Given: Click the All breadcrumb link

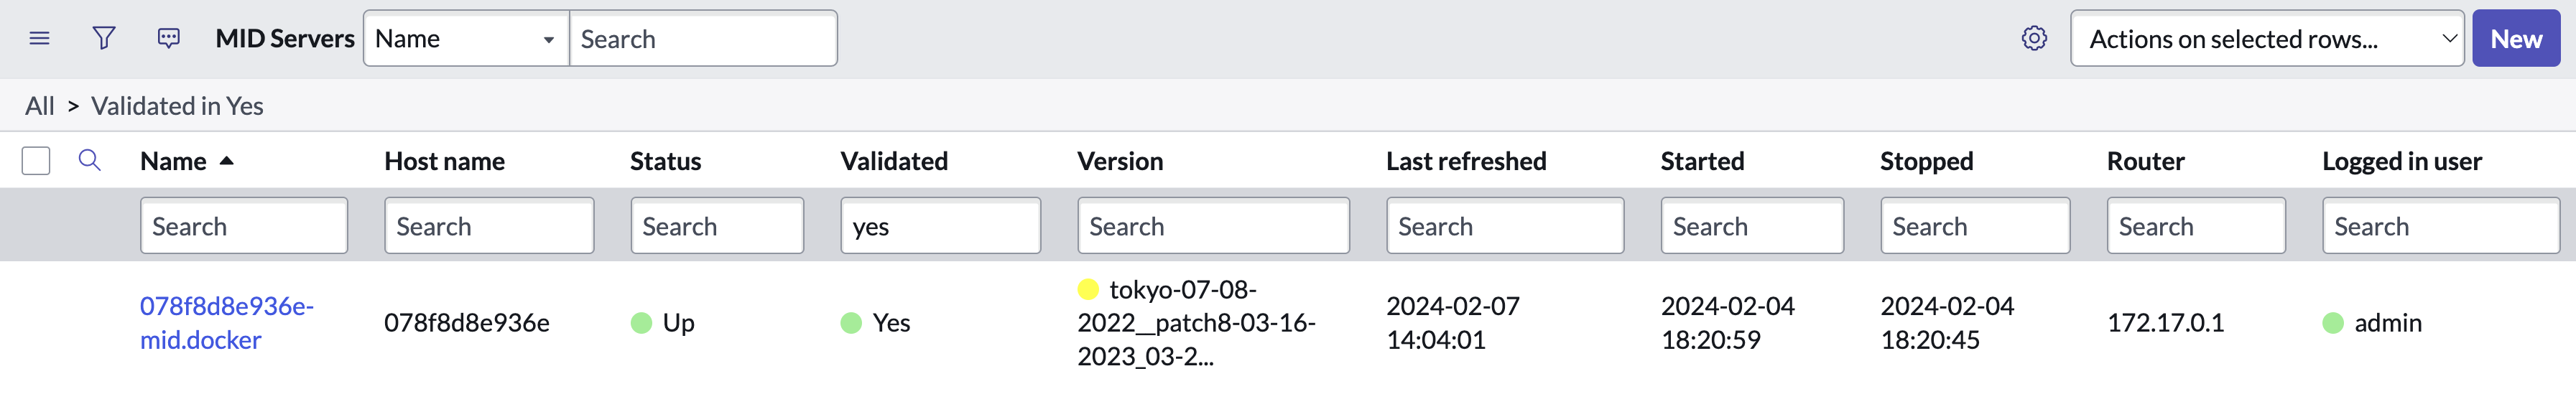Looking at the screenshot, I should tap(40, 106).
